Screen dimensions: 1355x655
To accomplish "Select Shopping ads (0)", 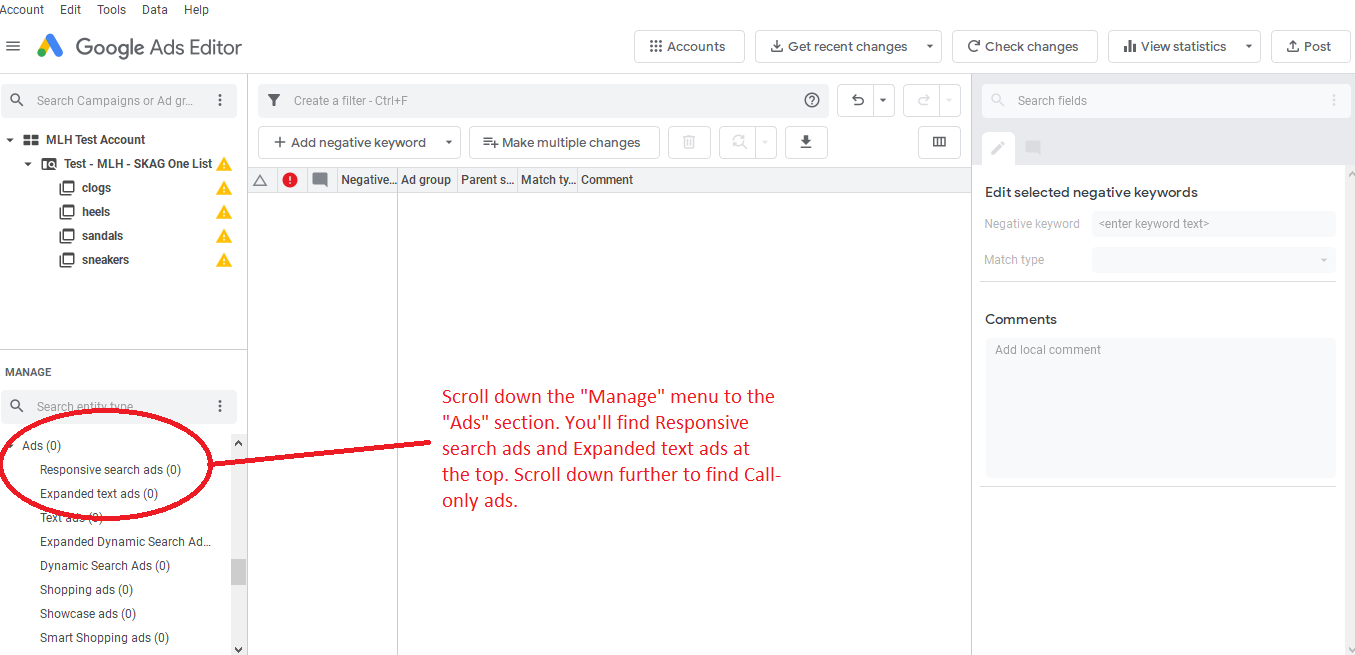I will click(x=86, y=590).
